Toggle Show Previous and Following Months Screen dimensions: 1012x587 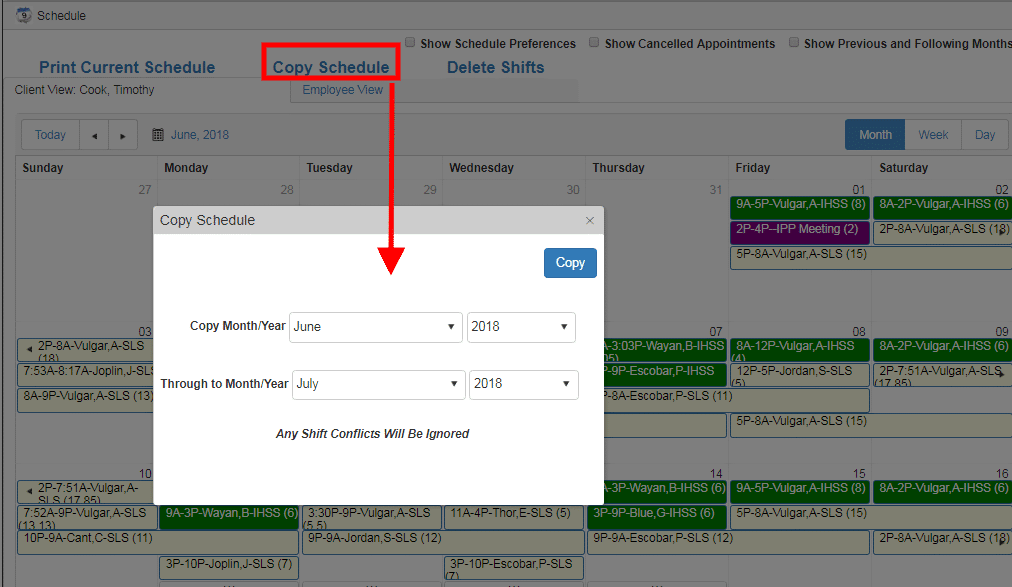point(794,41)
